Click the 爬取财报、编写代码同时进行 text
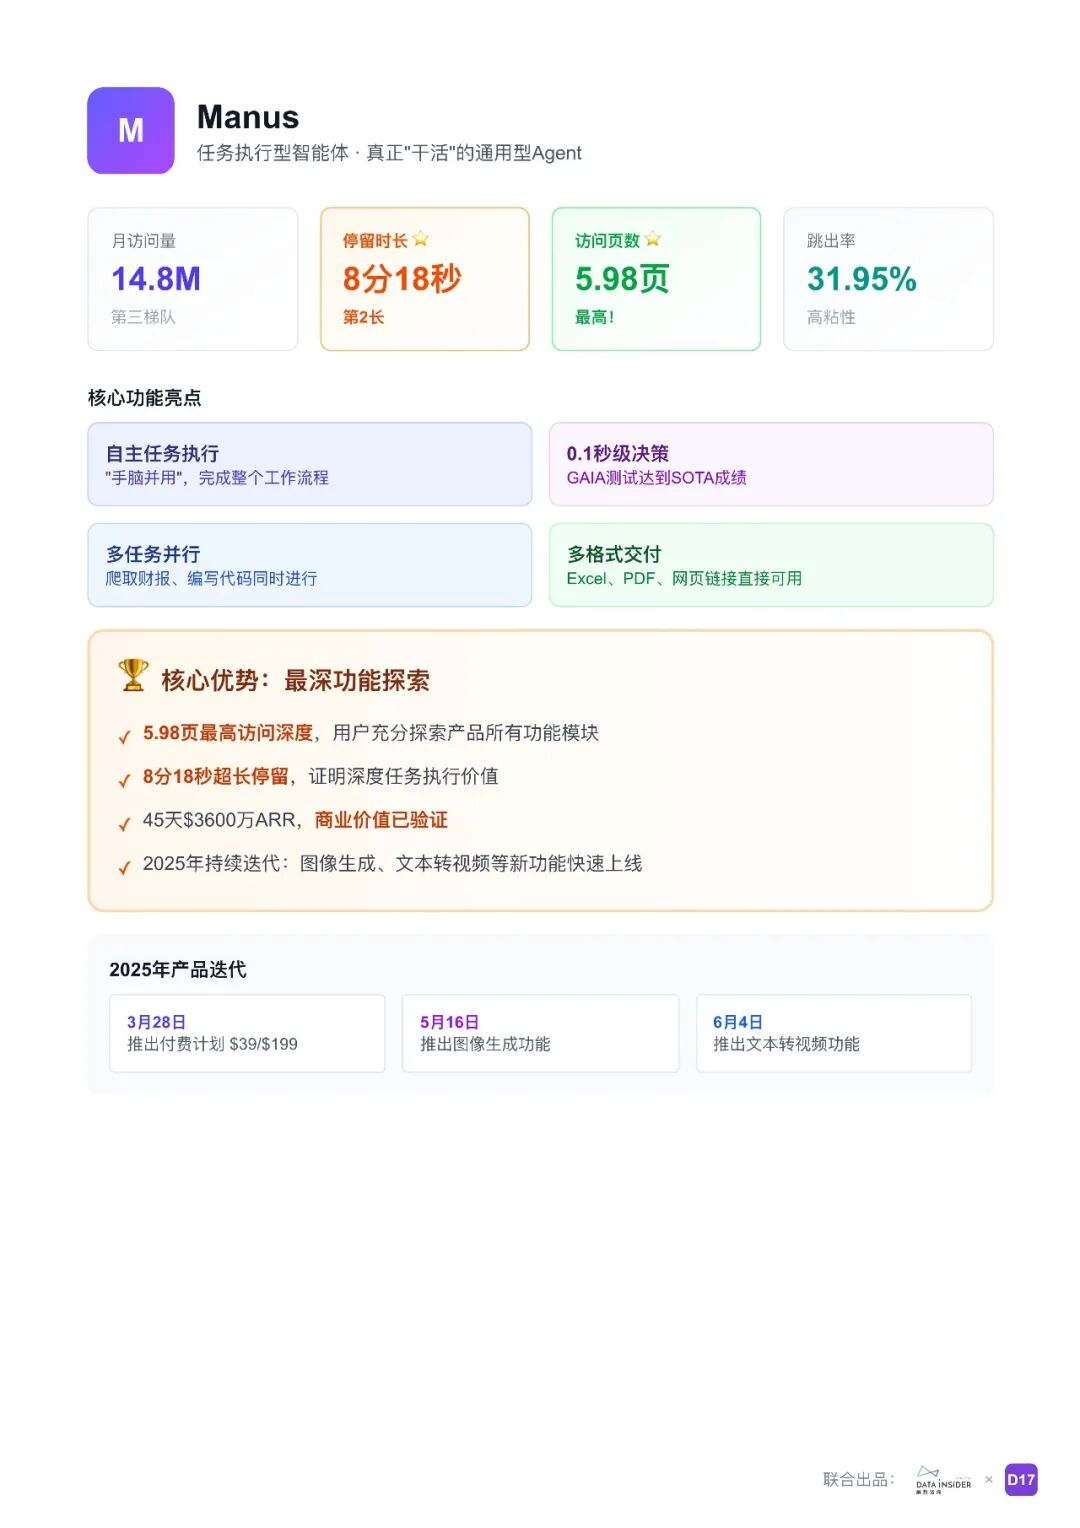The height and width of the screenshot is (1528, 1080). [x=212, y=579]
